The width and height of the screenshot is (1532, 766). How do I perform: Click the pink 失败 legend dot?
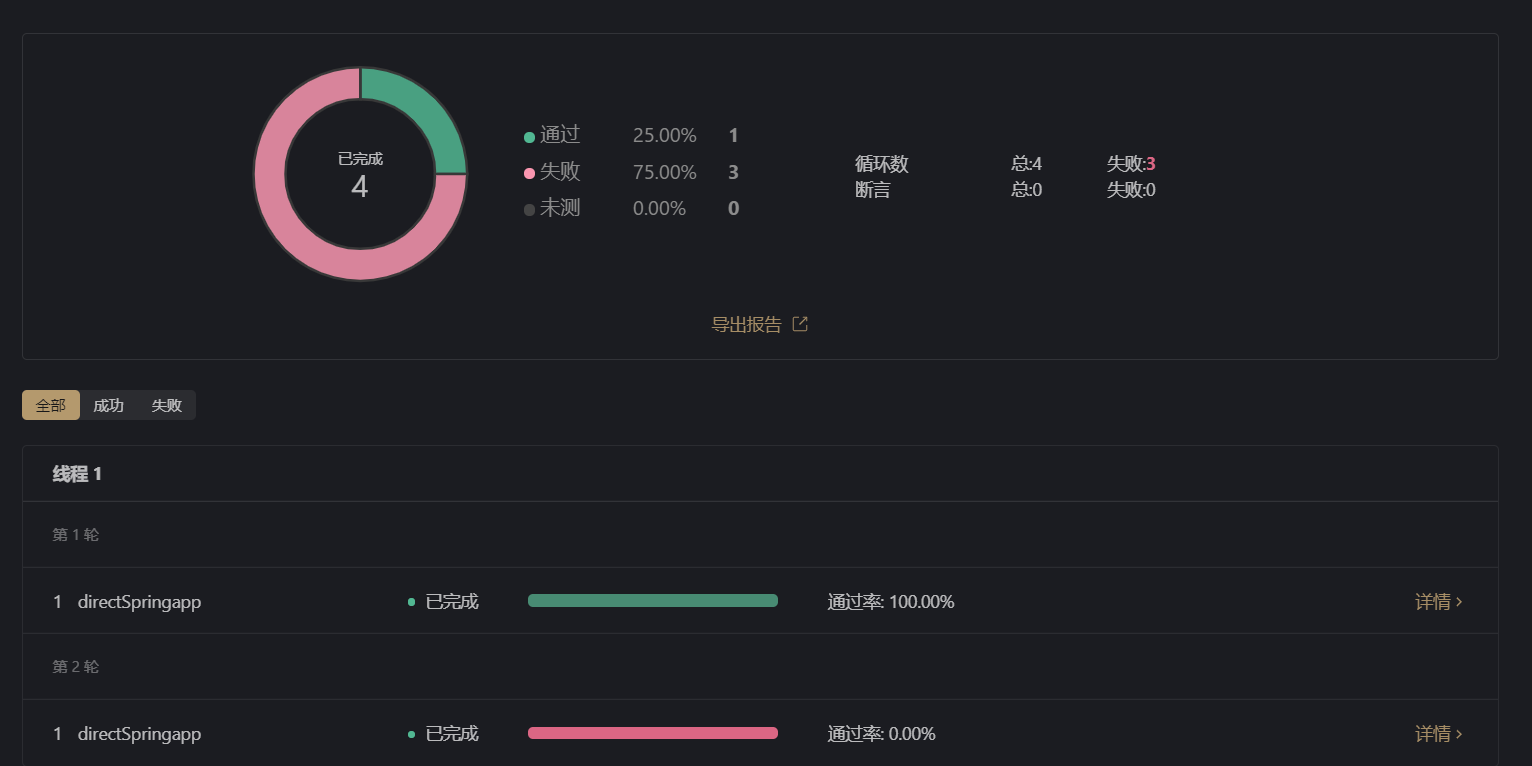[x=529, y=174]
